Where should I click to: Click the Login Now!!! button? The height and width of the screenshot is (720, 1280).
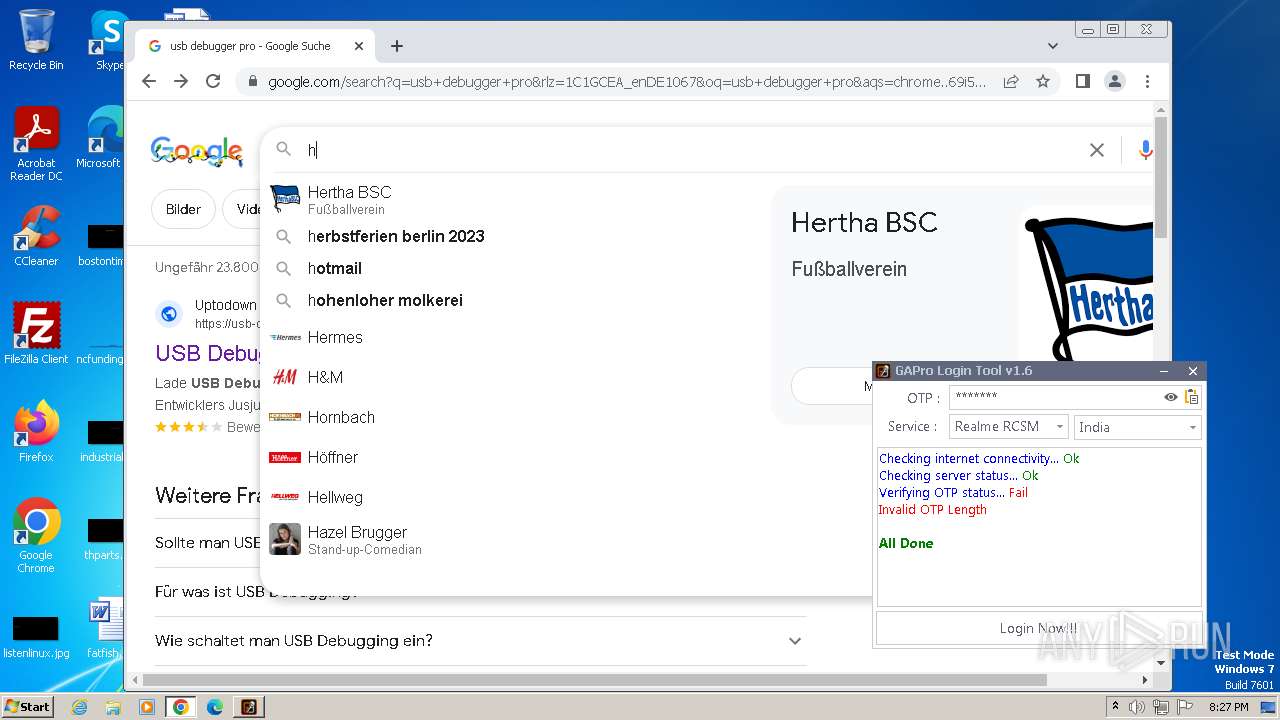point(1038,628)
